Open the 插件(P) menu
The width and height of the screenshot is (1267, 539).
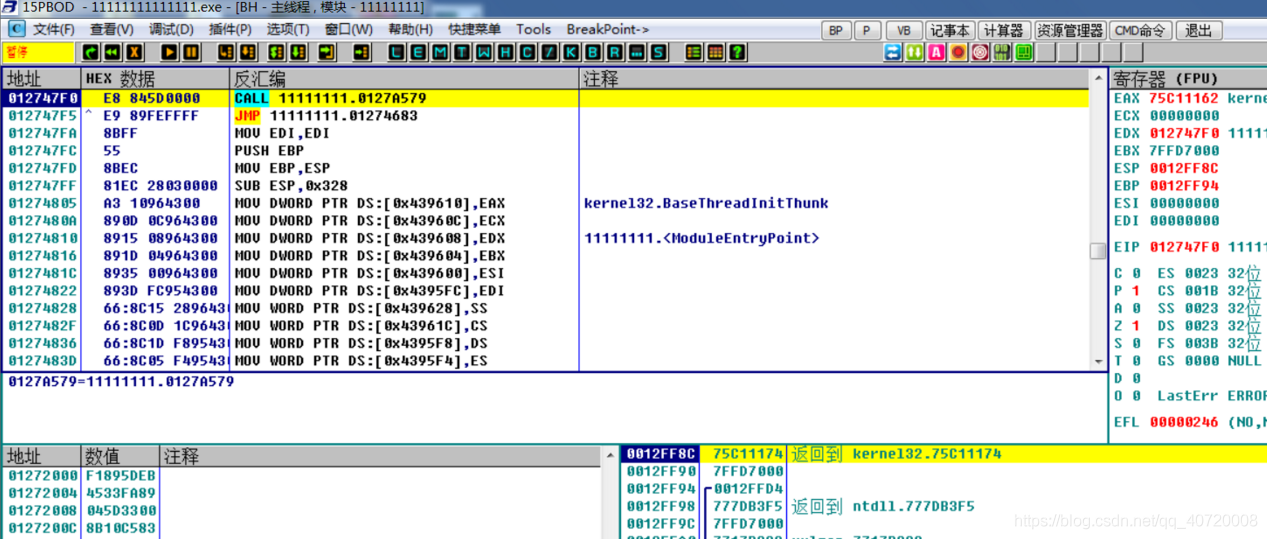click(x=230, y=30)
